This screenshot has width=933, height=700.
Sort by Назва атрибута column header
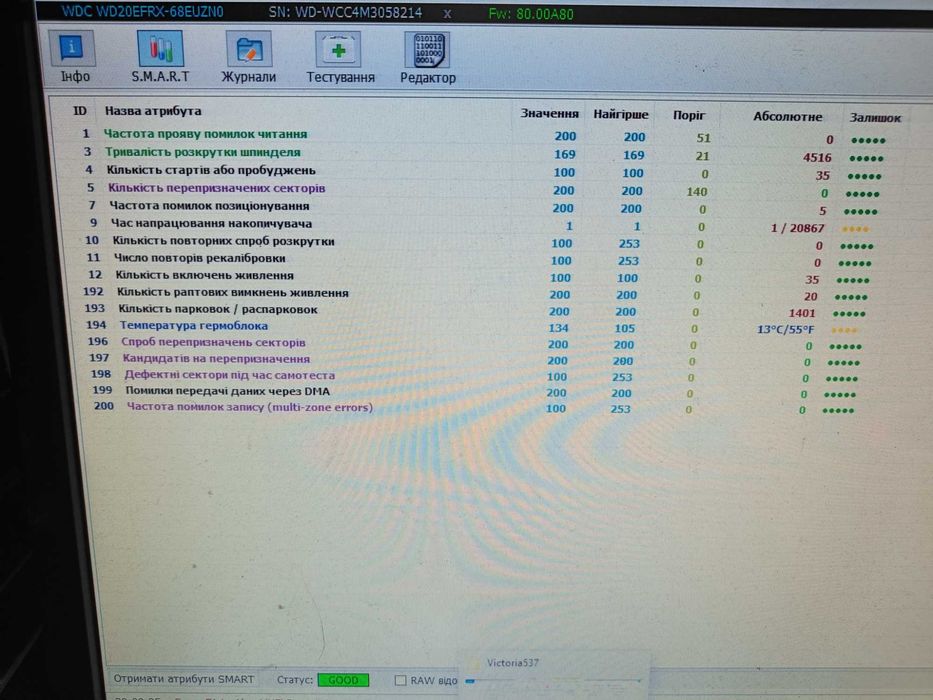153,111
